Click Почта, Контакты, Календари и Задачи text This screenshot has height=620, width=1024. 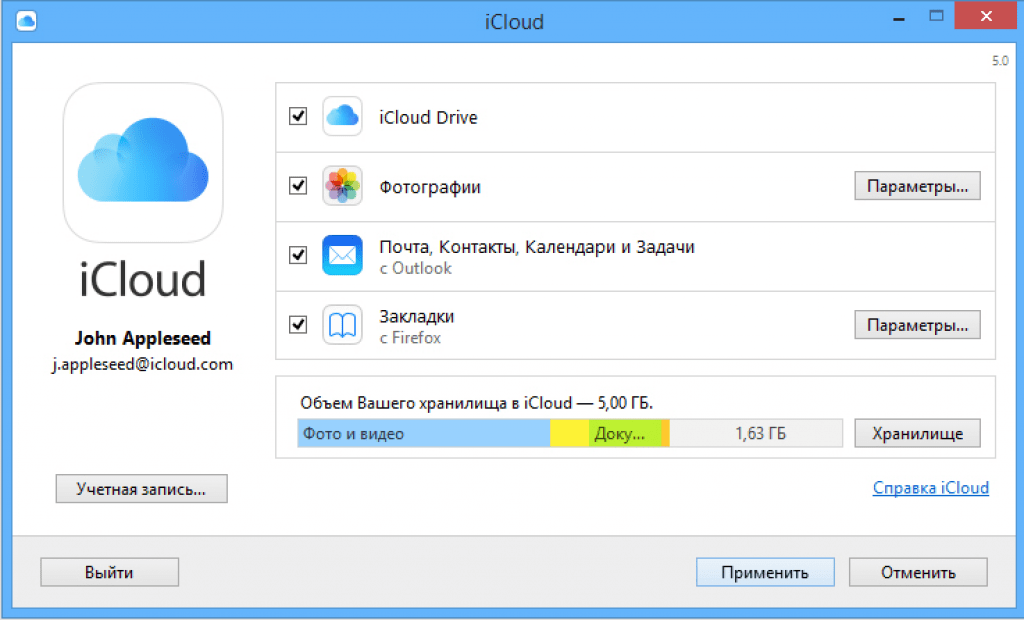coord(537,247)
